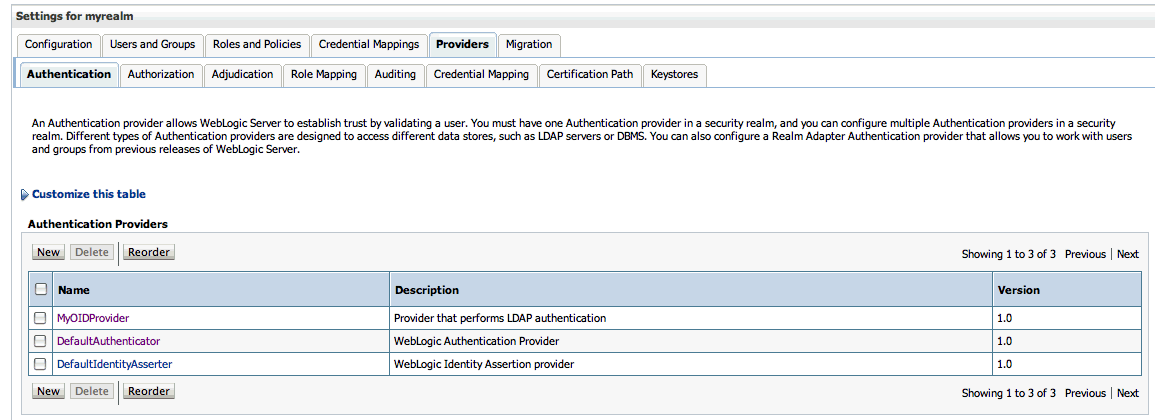The width and height of the screenshot is (1155, 420).
Task: Click the top Reorder button
Action: click(149, 253)
